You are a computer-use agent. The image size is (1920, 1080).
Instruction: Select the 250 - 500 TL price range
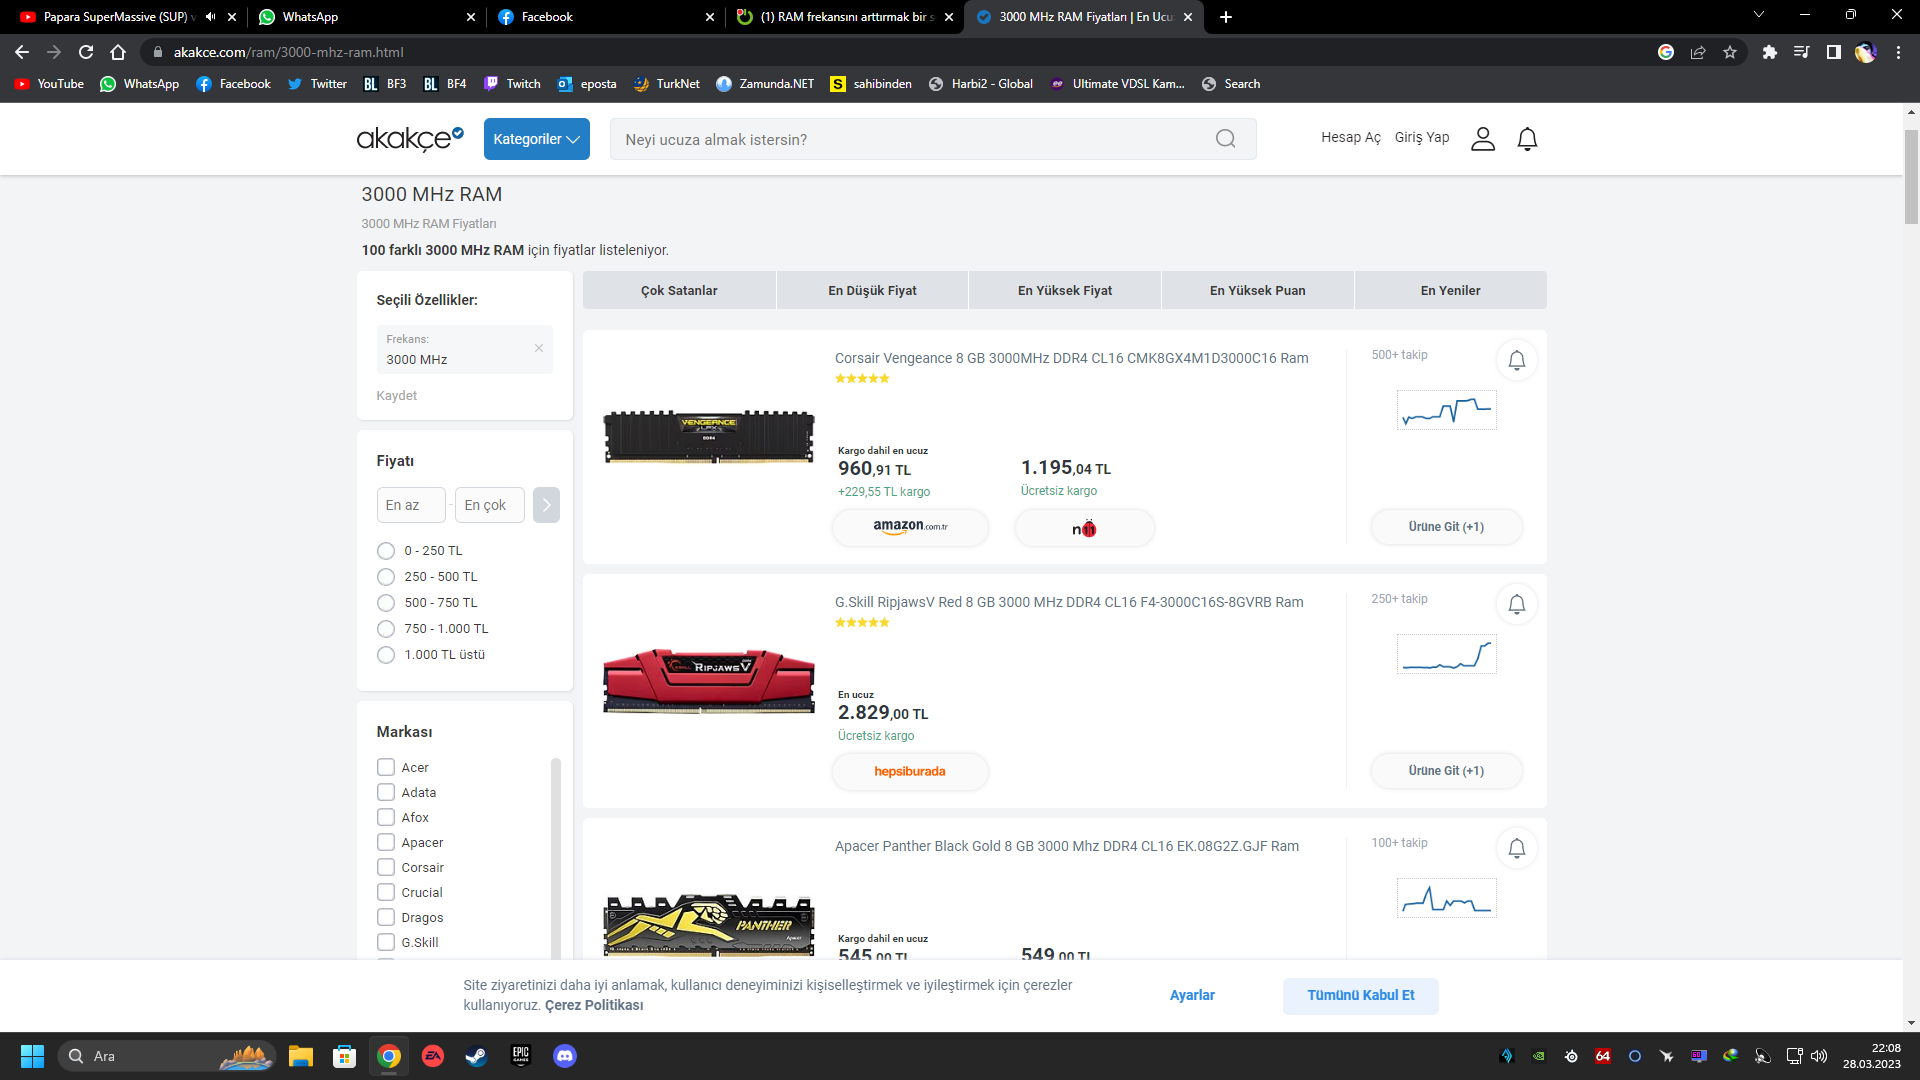point(386,577)
